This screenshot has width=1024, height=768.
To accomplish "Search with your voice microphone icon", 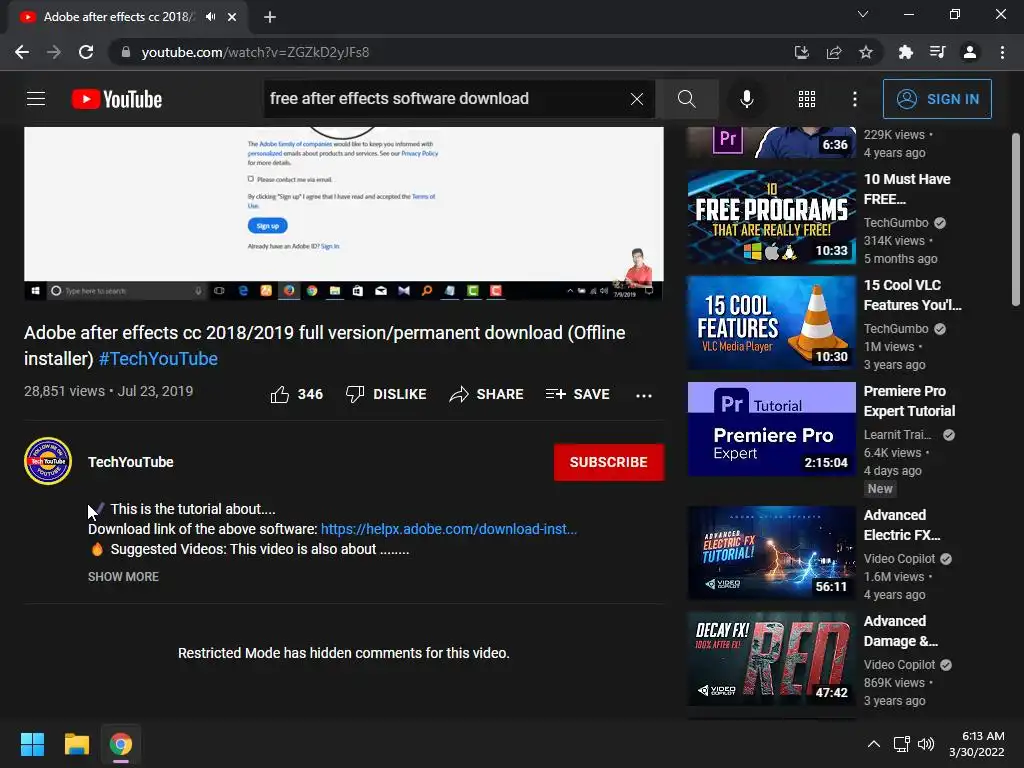I will [746, 99].
